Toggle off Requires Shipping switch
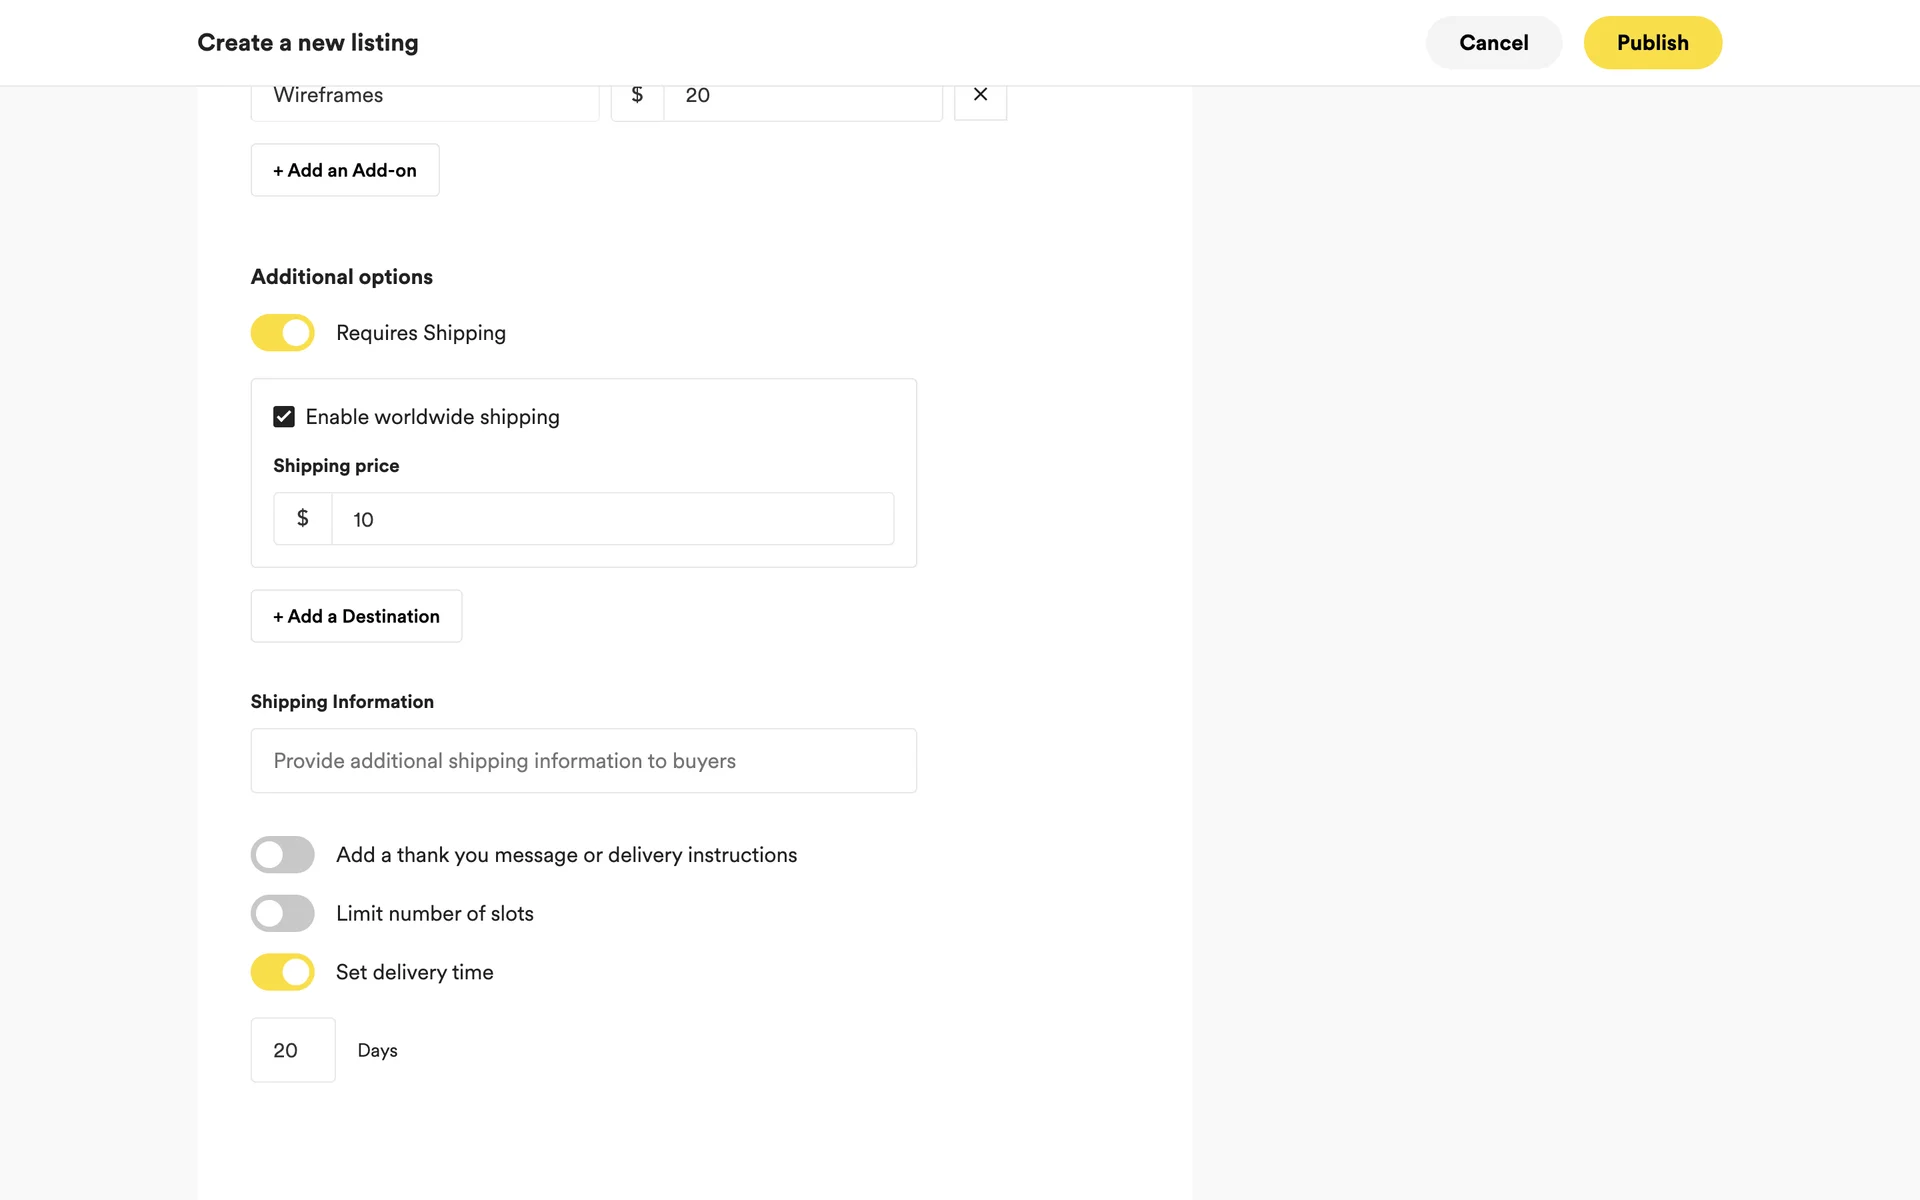 tap(282, 333)
